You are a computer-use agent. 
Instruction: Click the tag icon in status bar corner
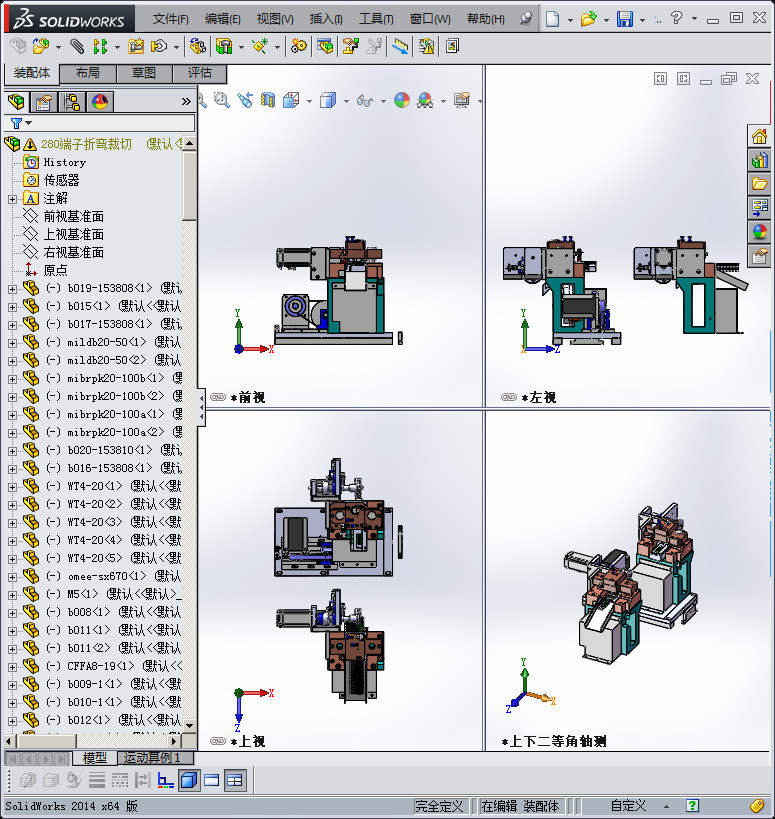757,806
